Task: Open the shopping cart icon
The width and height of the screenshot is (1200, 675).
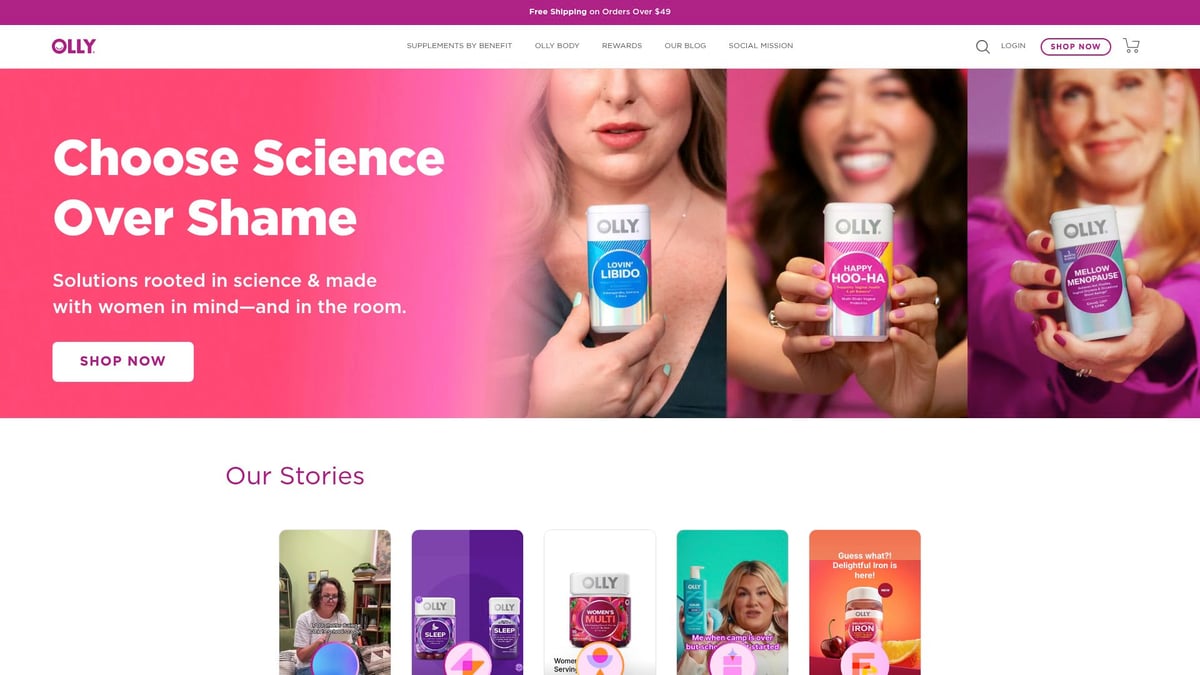Action: tap(1131, 46)
